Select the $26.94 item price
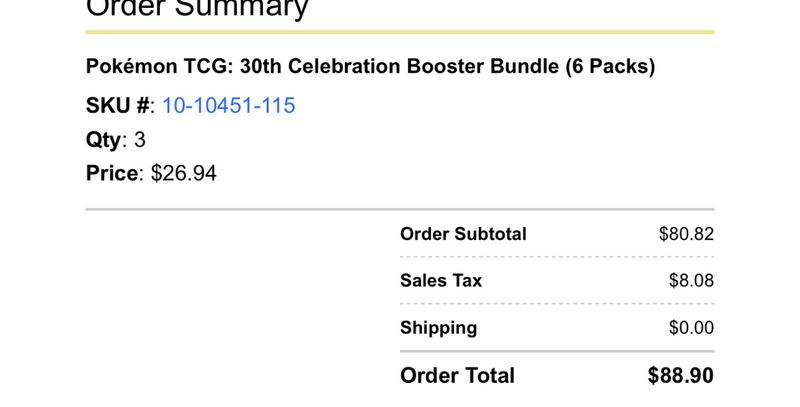Viewport: 800px width, 407px height. (x=184, y=173)
